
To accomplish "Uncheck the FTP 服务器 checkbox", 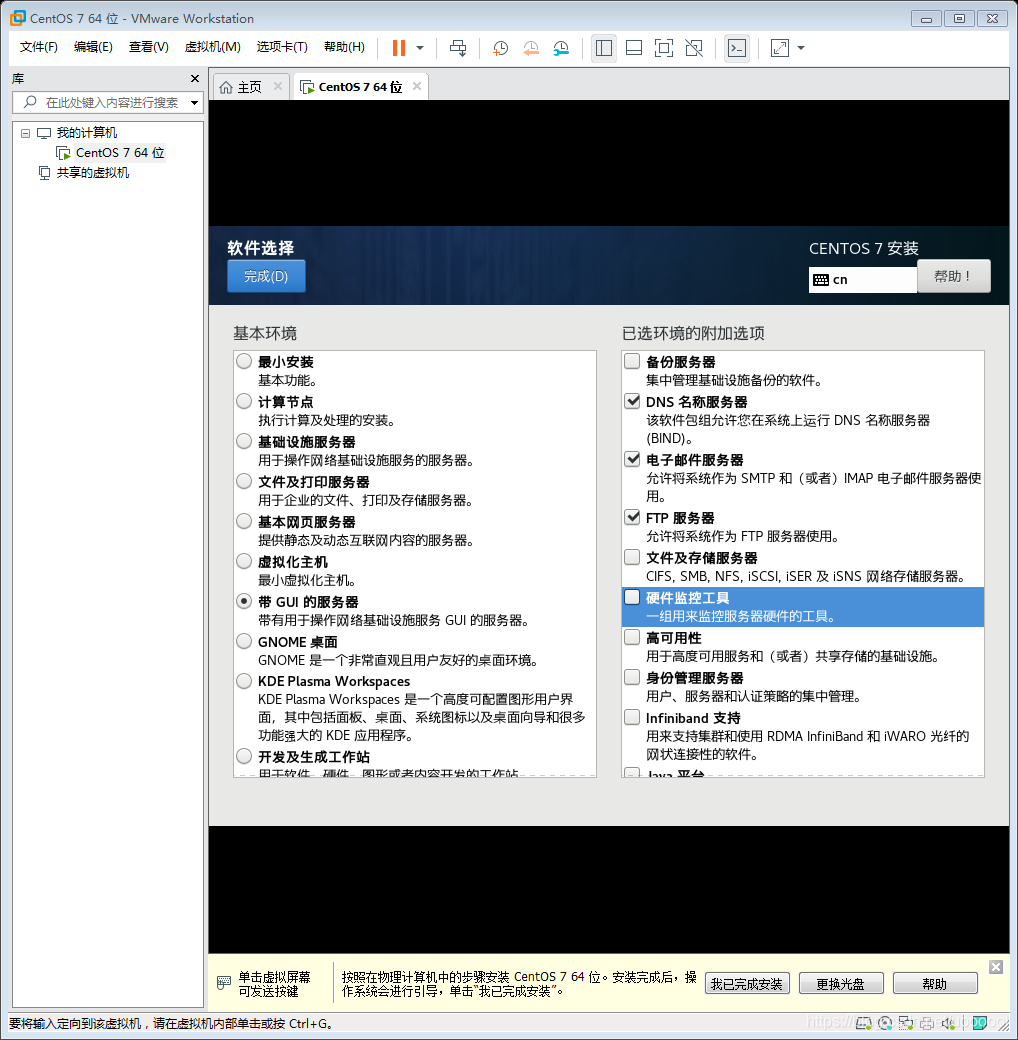I will [x=632, y=517].
